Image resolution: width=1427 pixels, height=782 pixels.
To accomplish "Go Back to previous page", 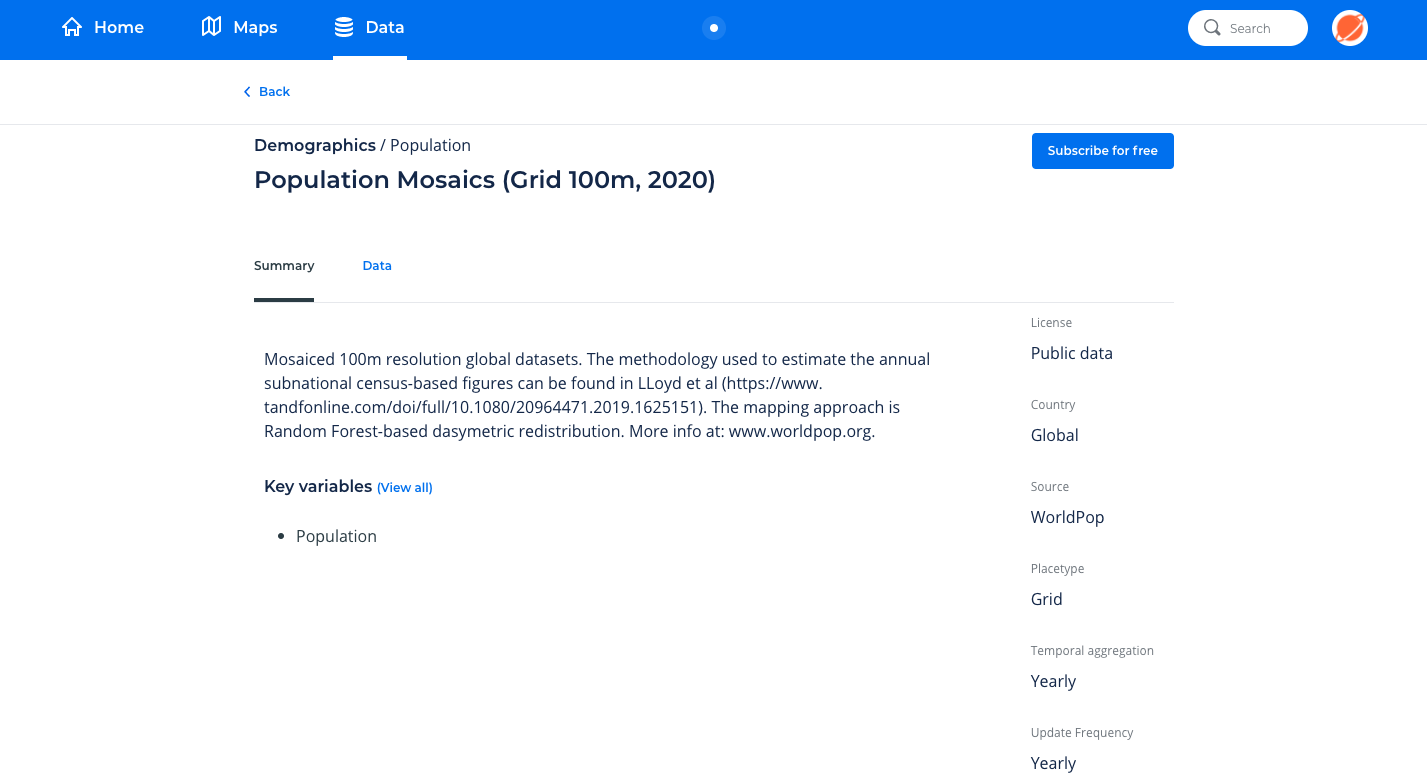I will point(267,92).
